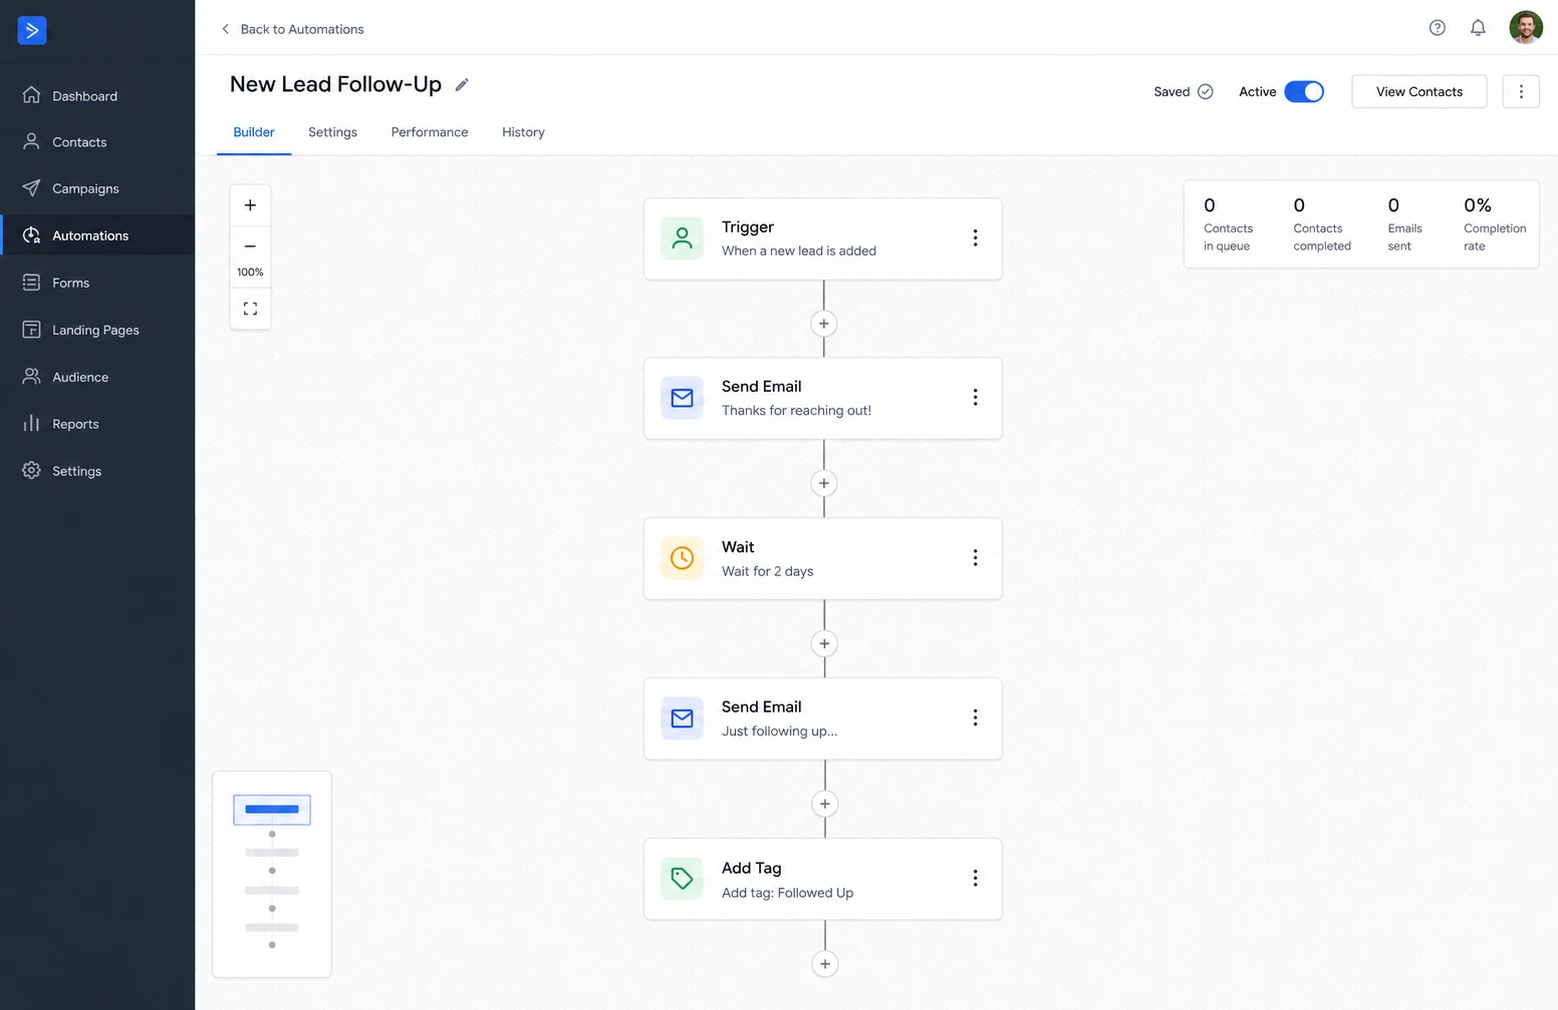1558x1010 pixels.
Task: Click the Trigger person icon
Action: pyautogui.click(x=682, y=238)
